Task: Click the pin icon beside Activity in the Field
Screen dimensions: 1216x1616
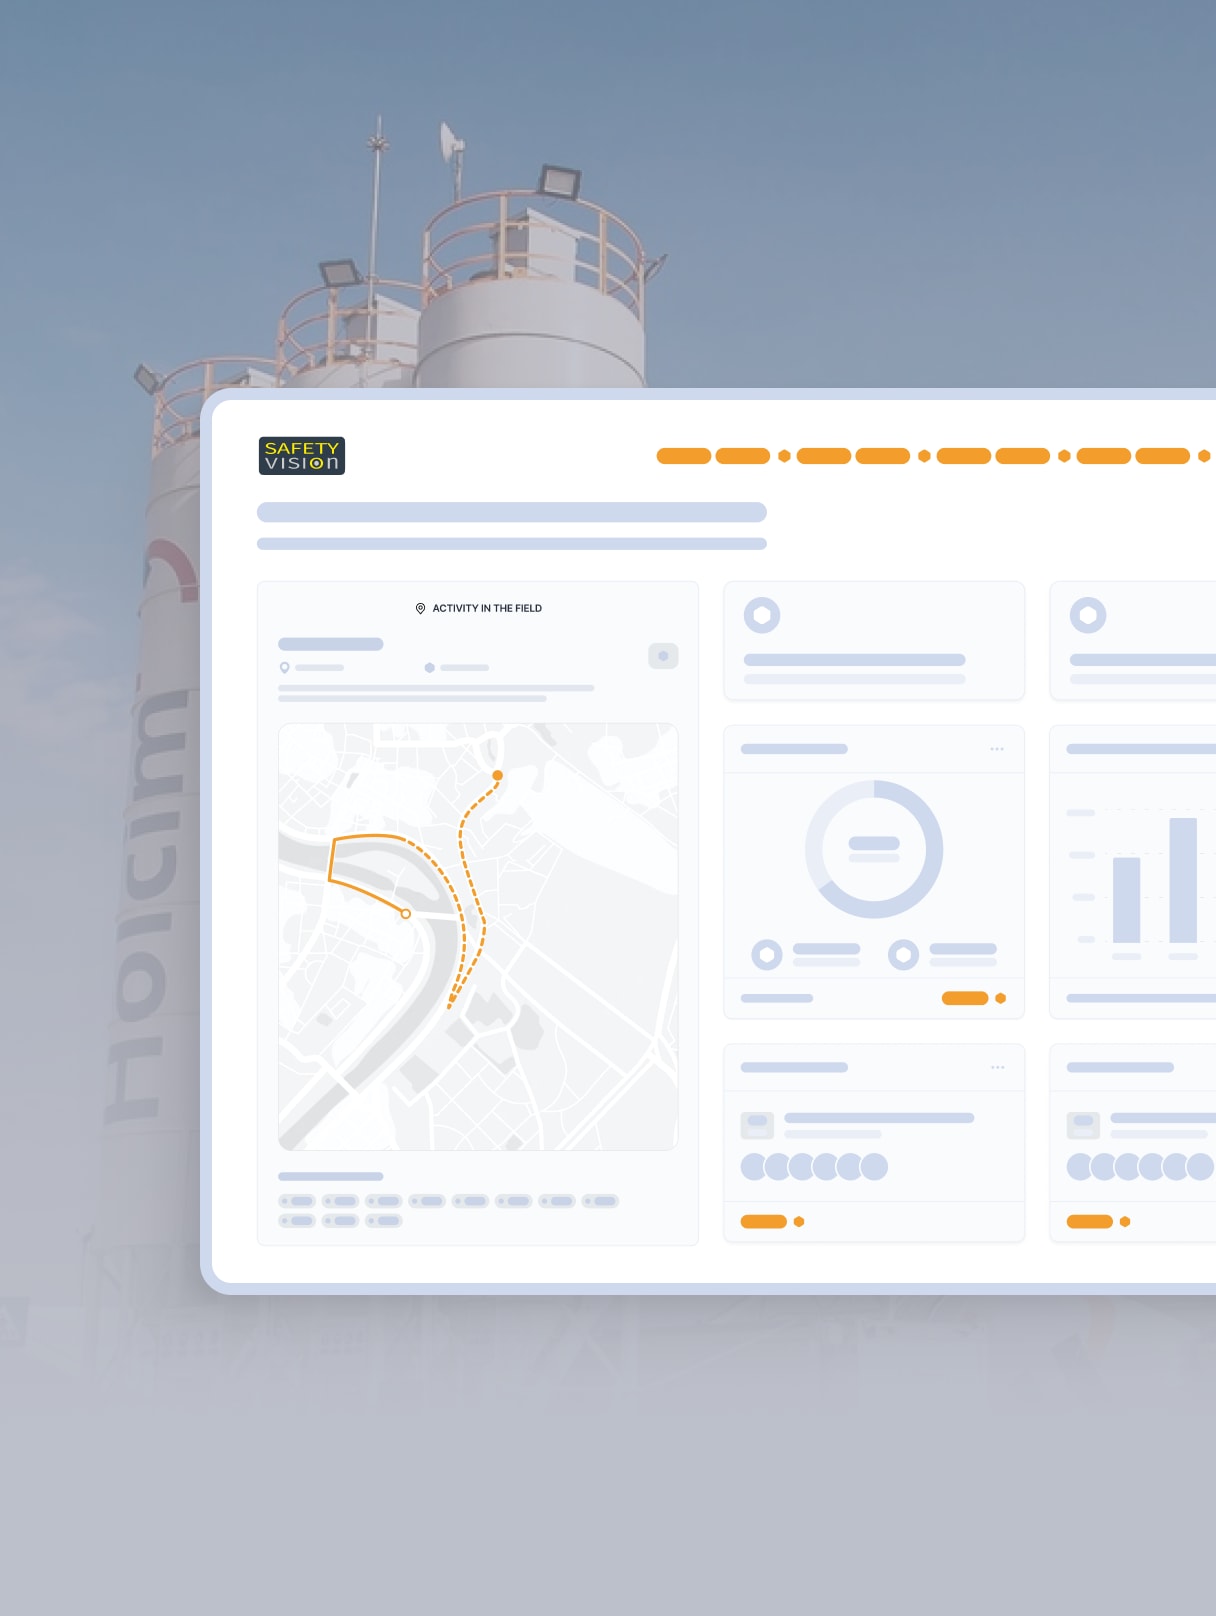Action: 420,608
